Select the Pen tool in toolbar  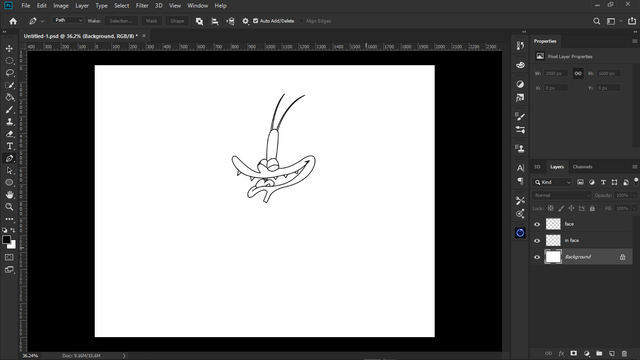[x=9, y=158]
